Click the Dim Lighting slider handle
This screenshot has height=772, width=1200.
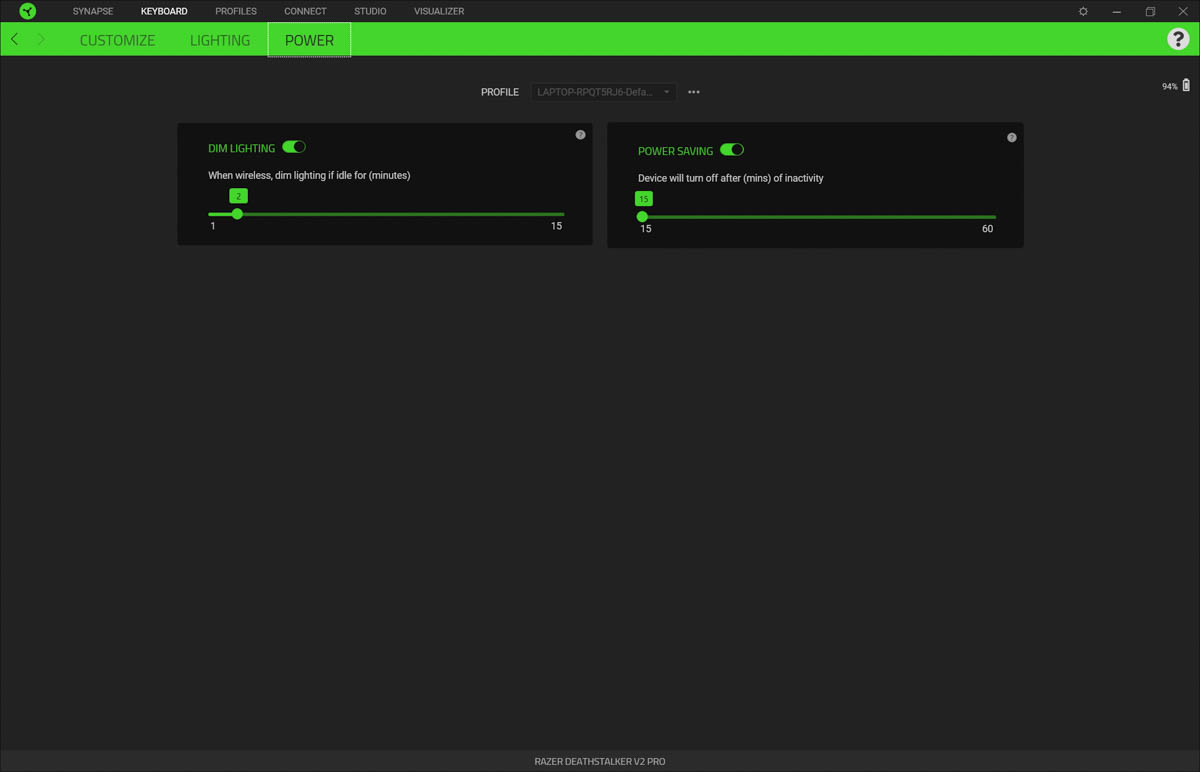pos(237,214)
